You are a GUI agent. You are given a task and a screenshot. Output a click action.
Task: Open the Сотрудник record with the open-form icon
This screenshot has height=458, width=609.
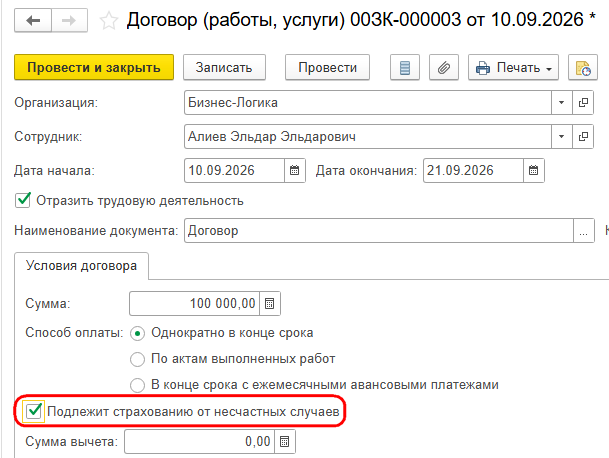coord(583,136)
